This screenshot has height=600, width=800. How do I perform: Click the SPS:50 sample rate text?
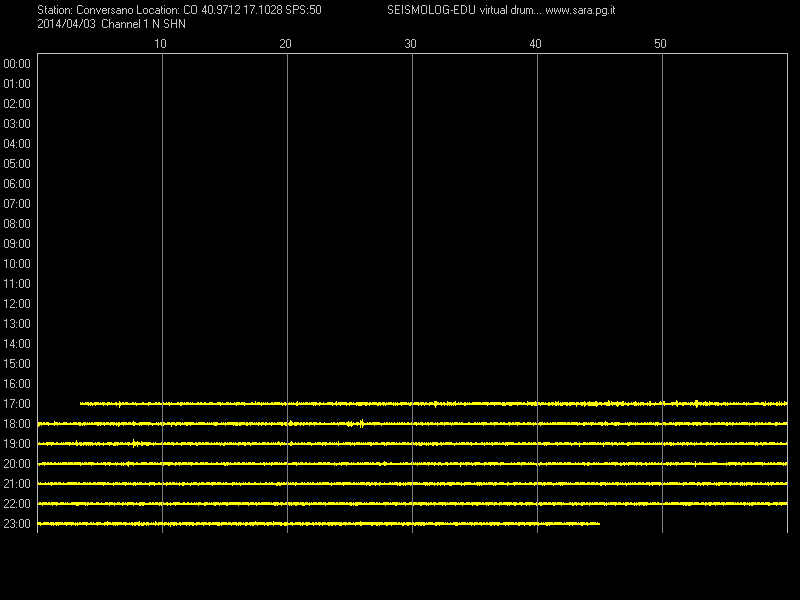tap(304, 10)
